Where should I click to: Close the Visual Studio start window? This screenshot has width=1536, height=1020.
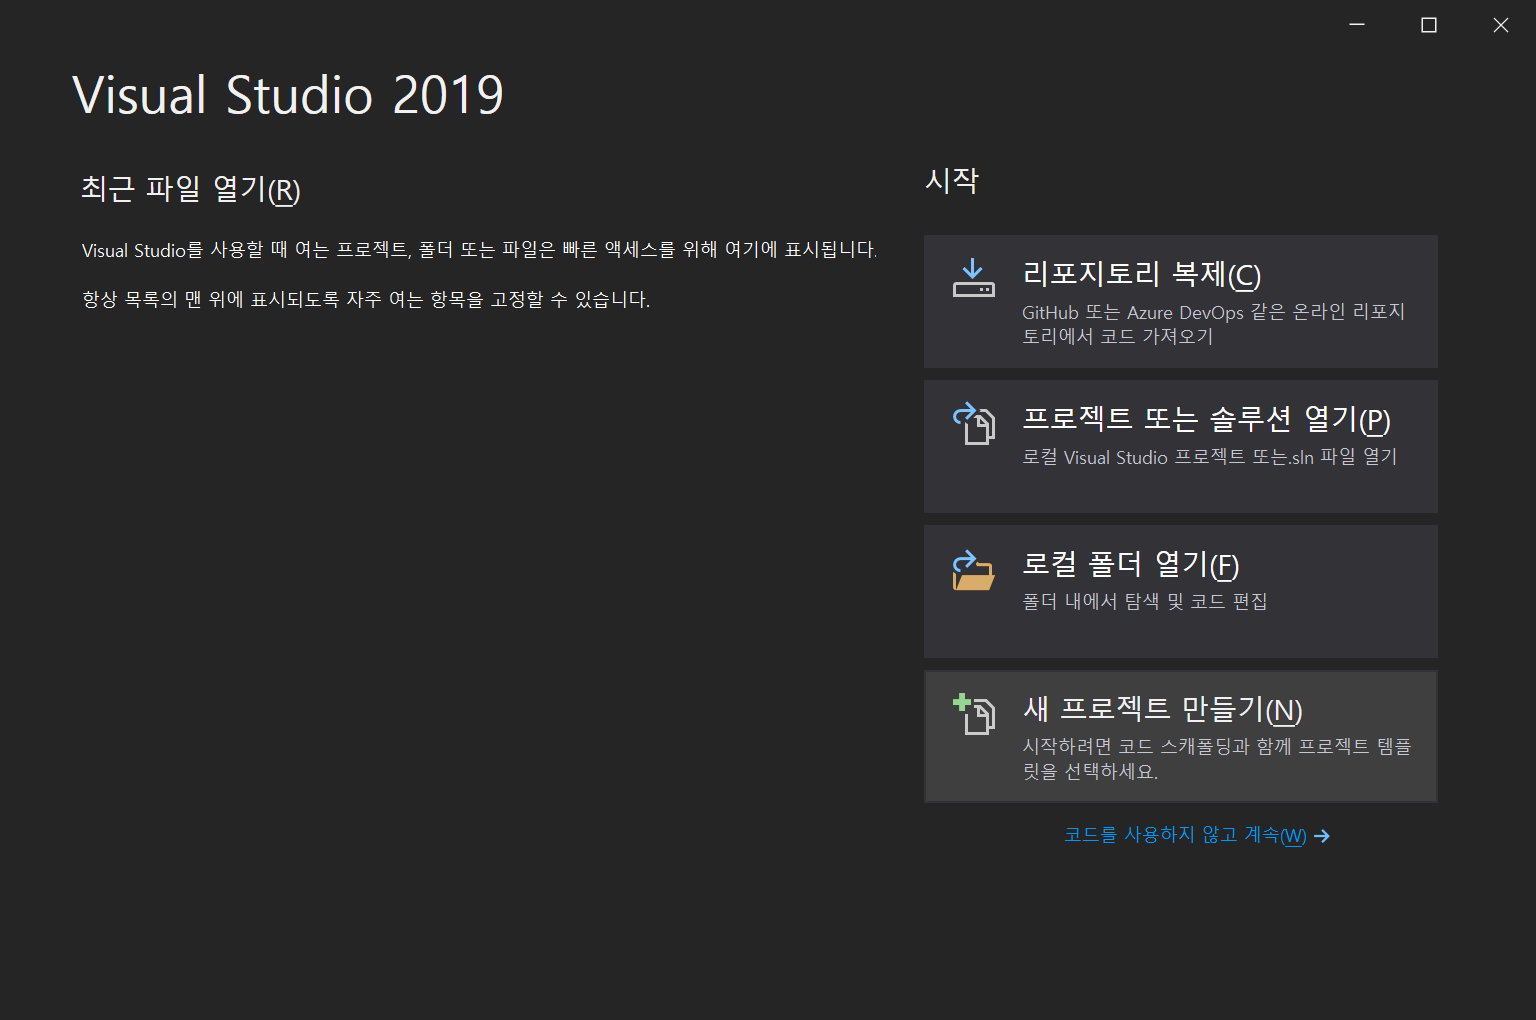1501,25
